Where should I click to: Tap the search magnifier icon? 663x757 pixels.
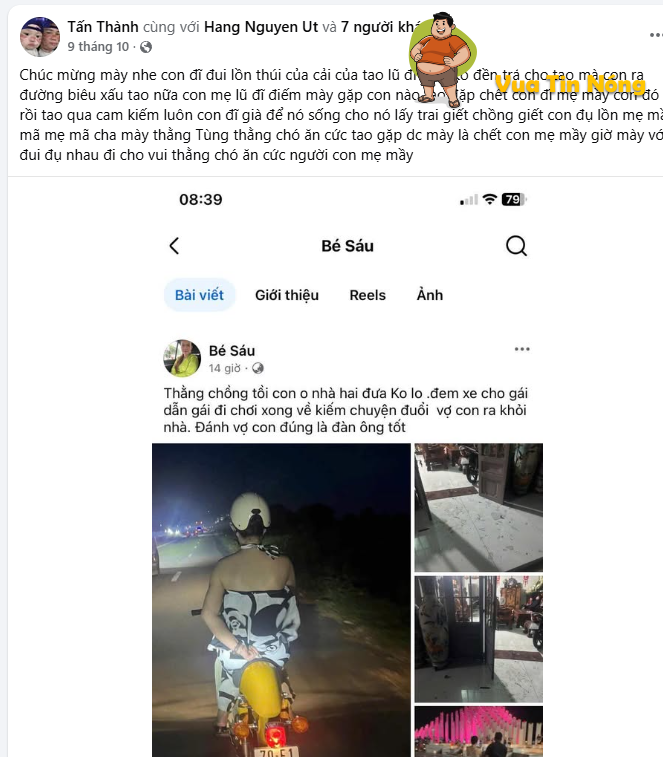pos(516,246)
